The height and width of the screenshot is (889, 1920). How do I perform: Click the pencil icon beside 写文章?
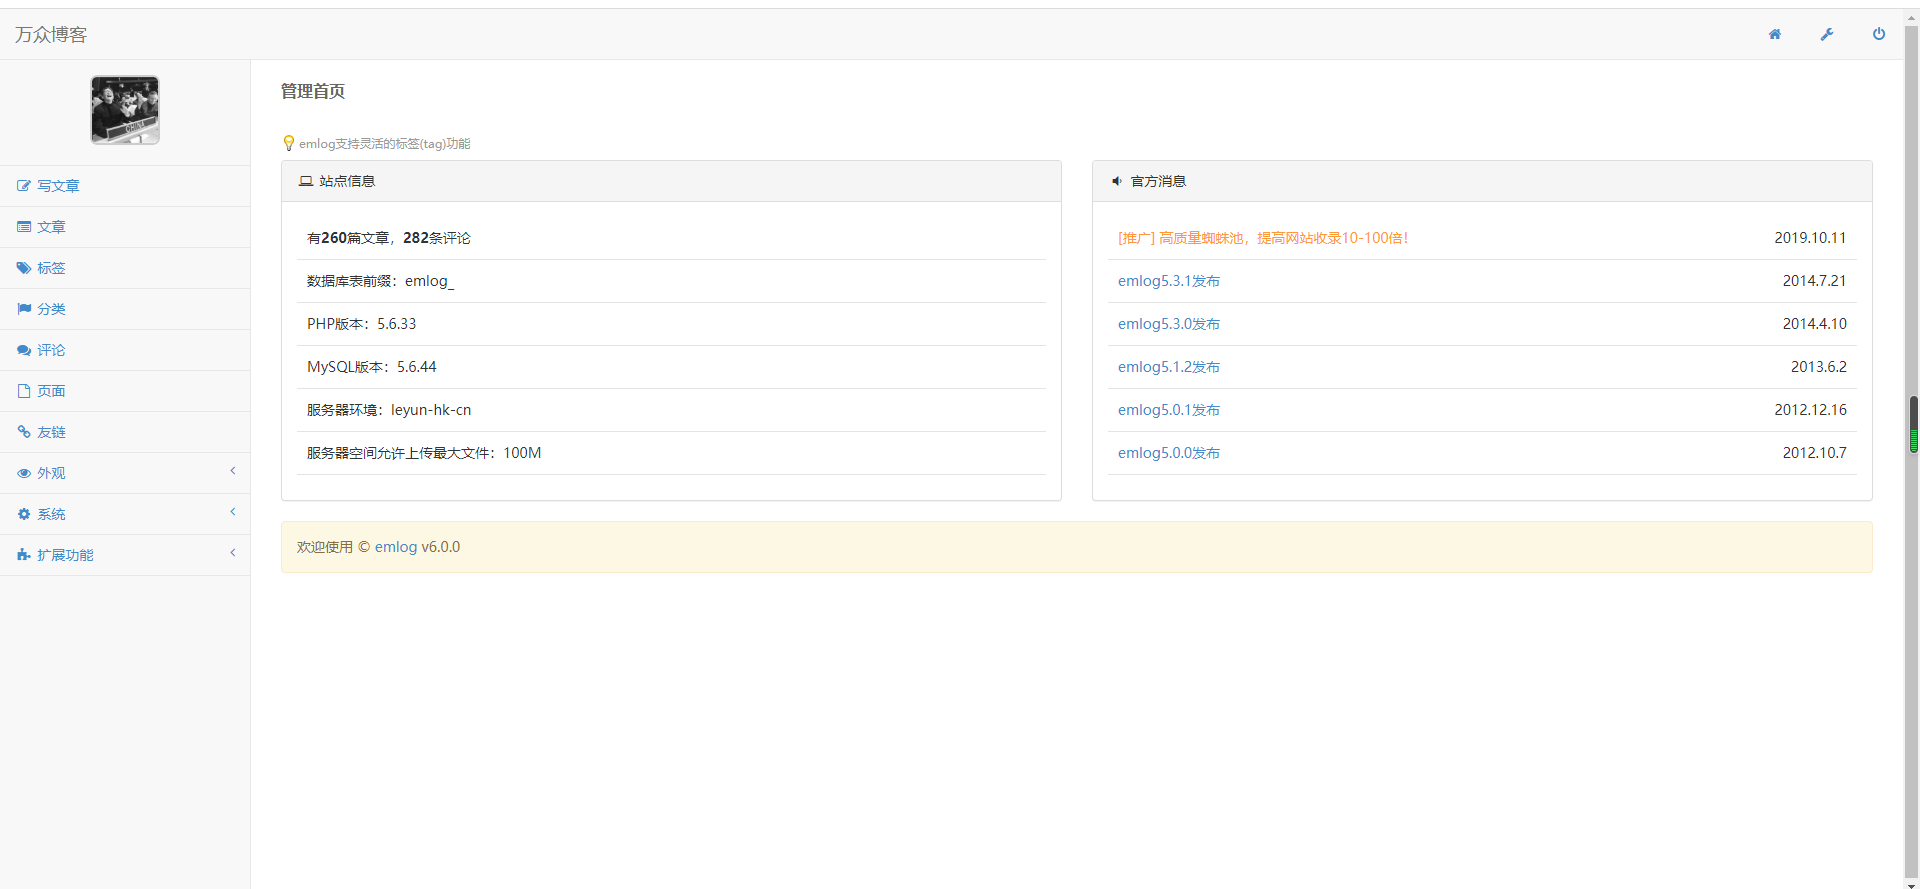[x=24, y=186]
